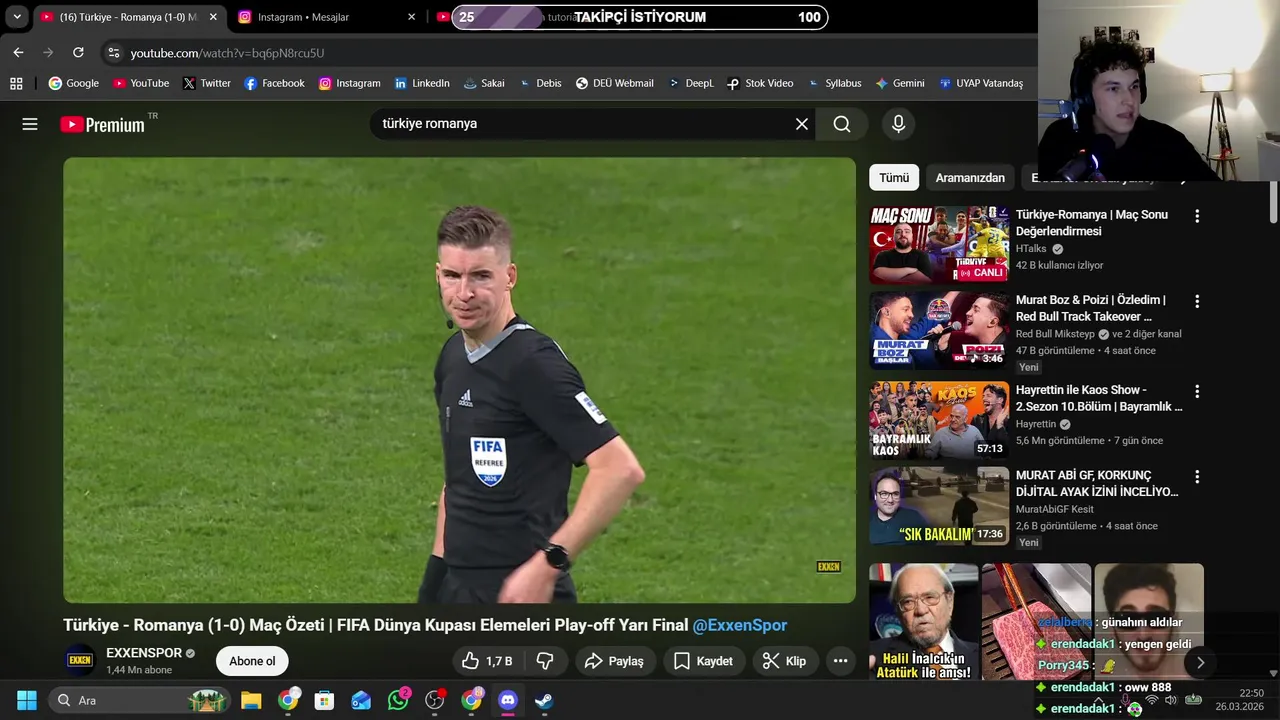Open the Stok Video bookmark
This screenshot has height=720, width=1280.
click(x=760, y=83)
